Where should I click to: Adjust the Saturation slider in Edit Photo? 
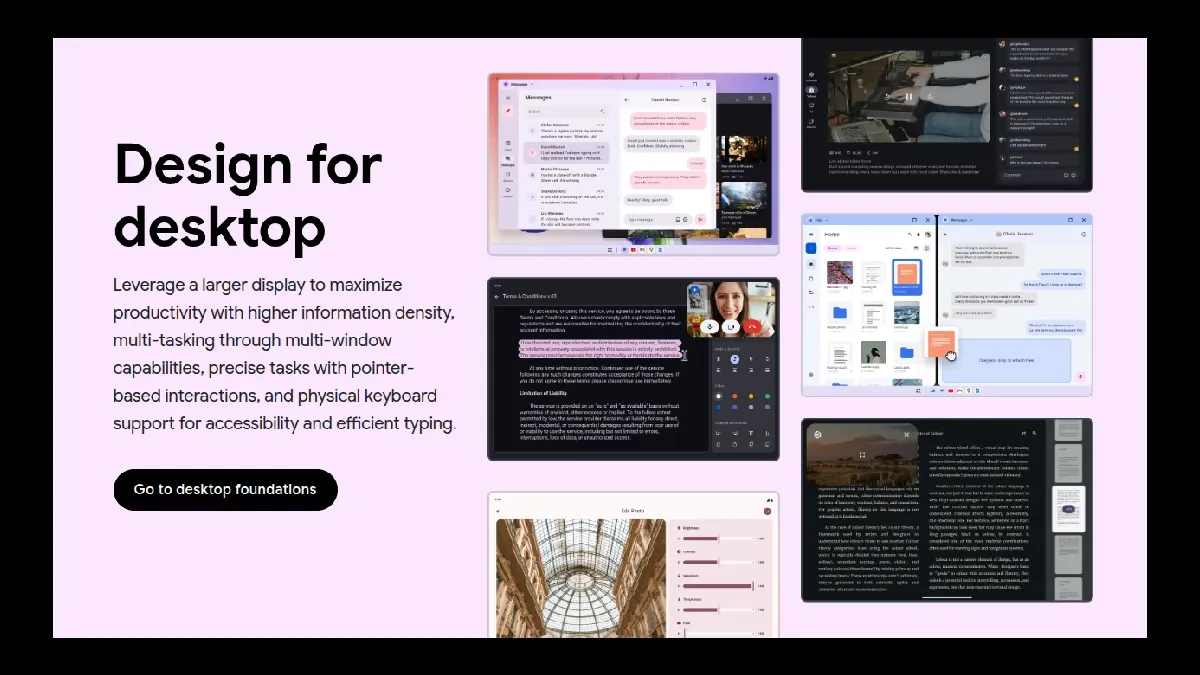point(719,586)
